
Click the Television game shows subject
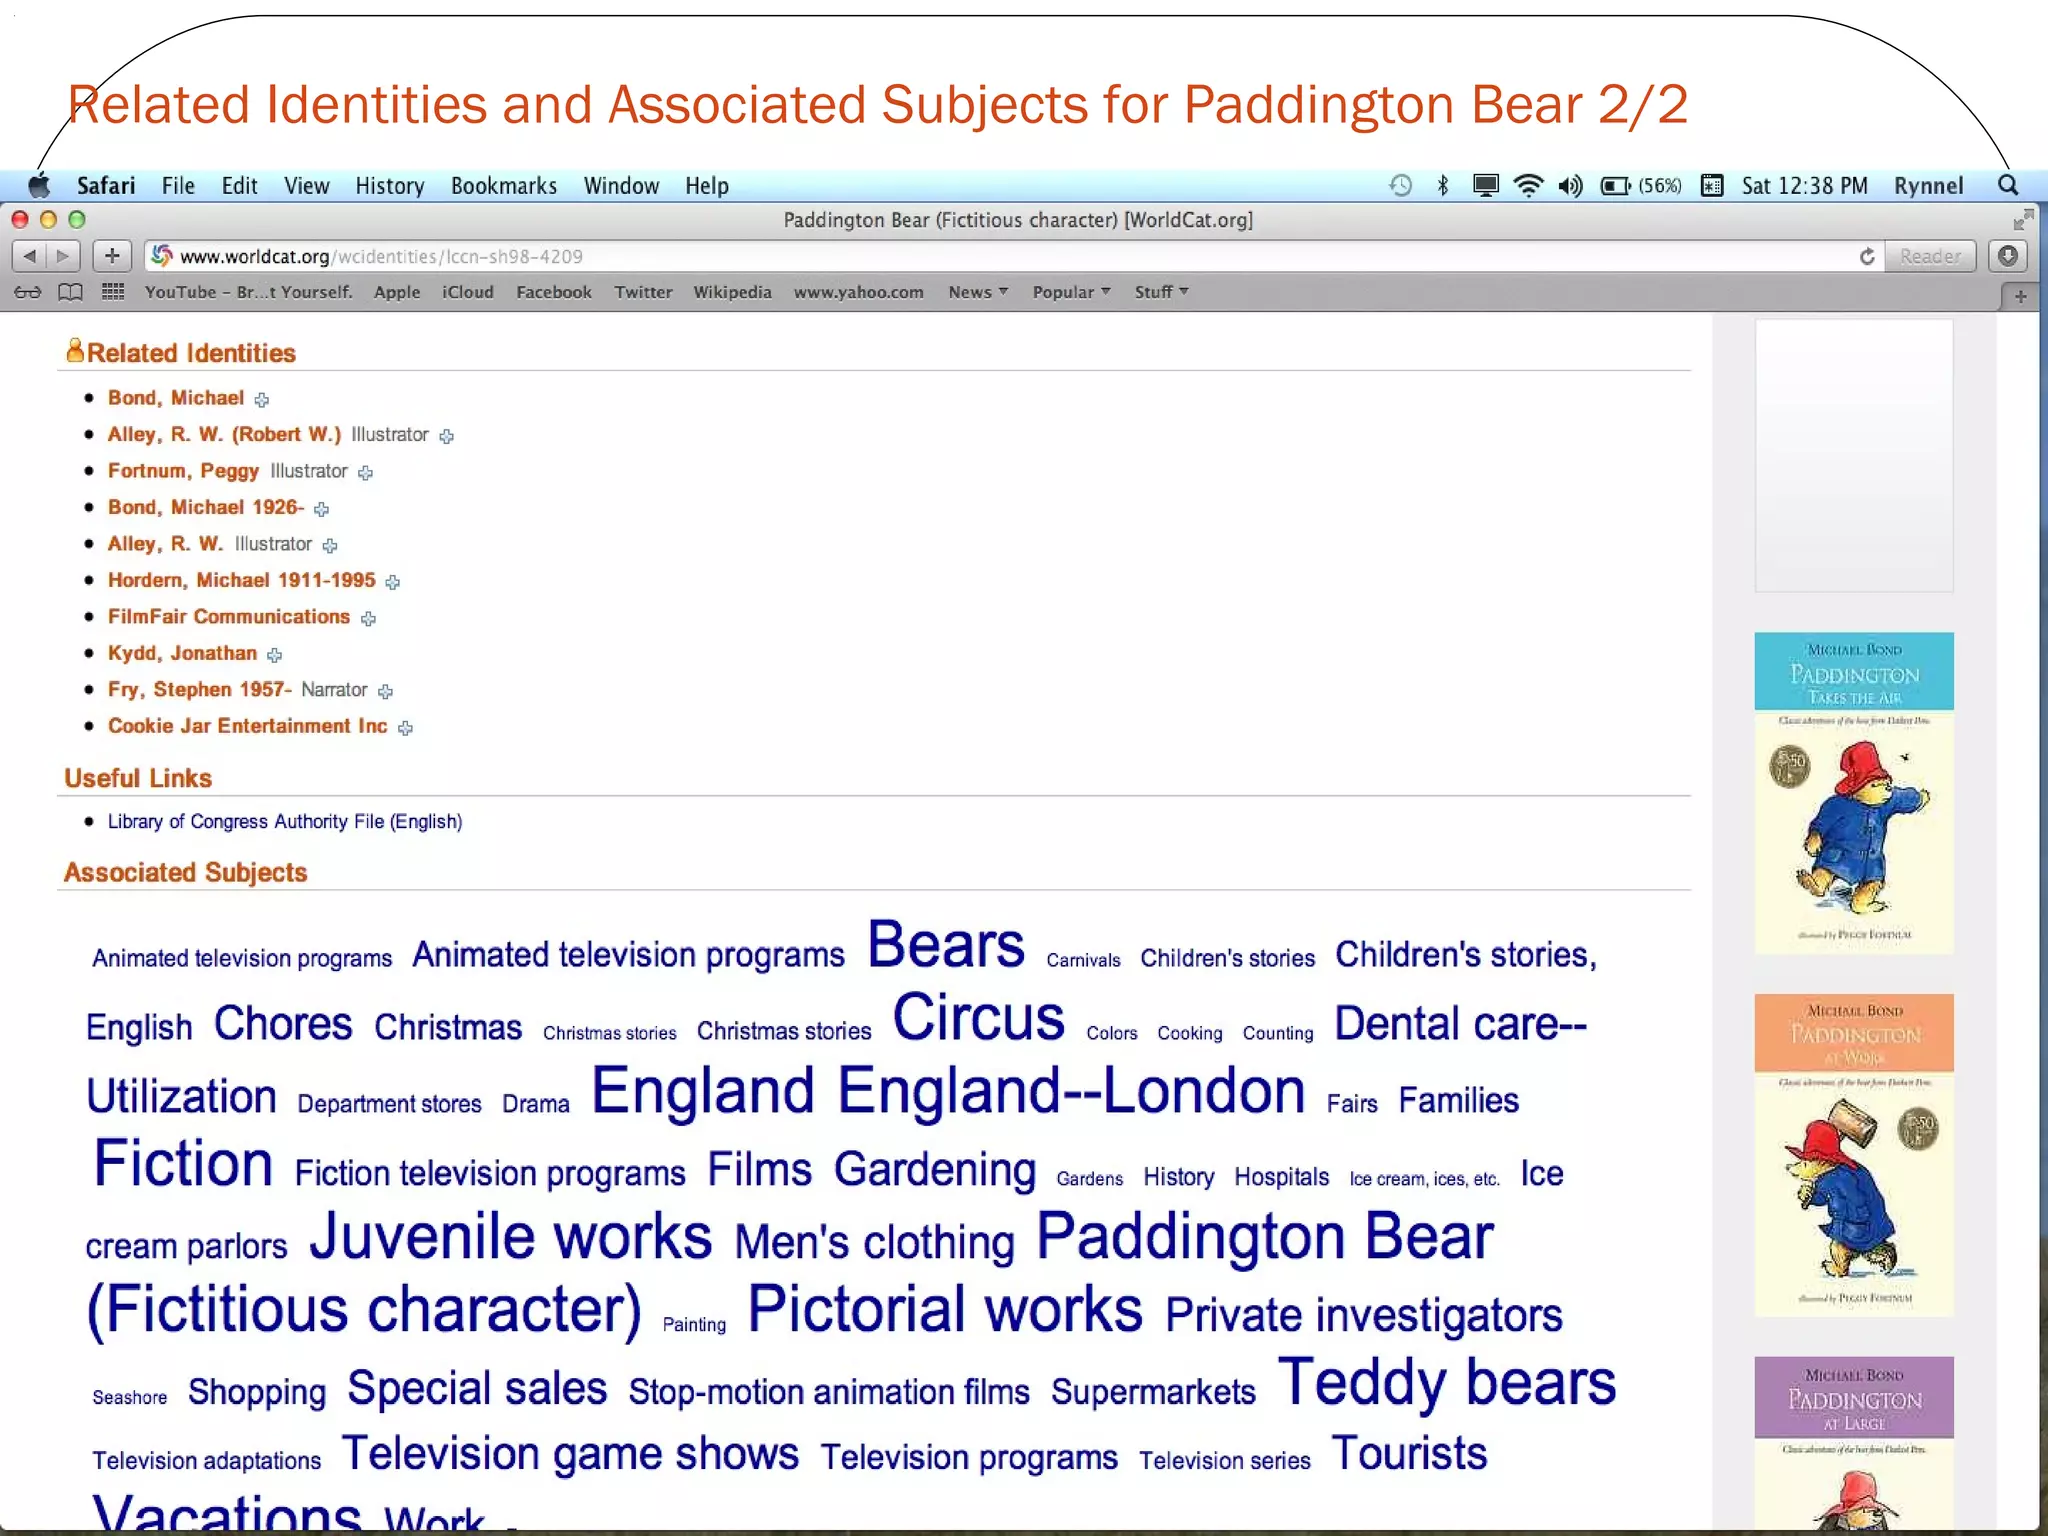click(x=570, y=1454)
